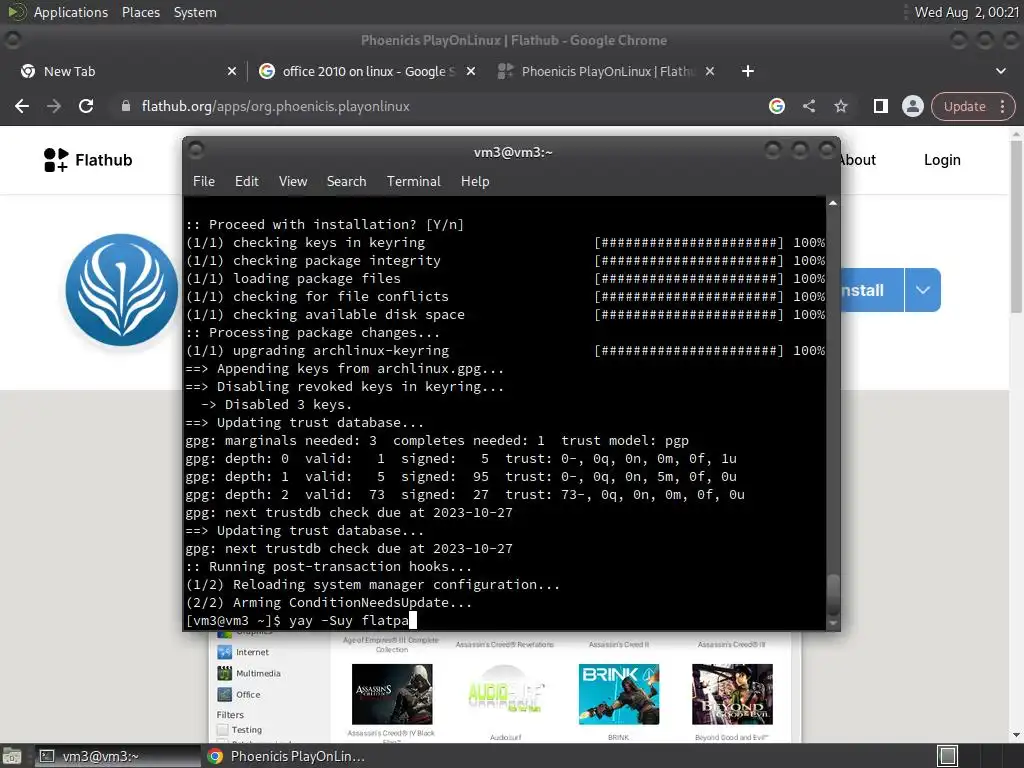The width and height of the screenshot is (1024, 768).
Task: Click the terminal prompt line with yay command
Action: point(301,620)
